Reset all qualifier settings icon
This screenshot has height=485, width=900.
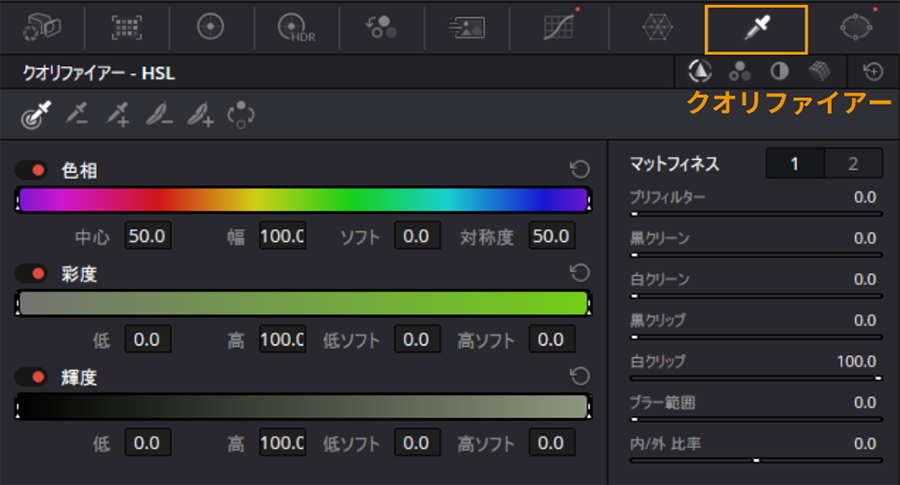pyautogui.click(x=873, y=72)
